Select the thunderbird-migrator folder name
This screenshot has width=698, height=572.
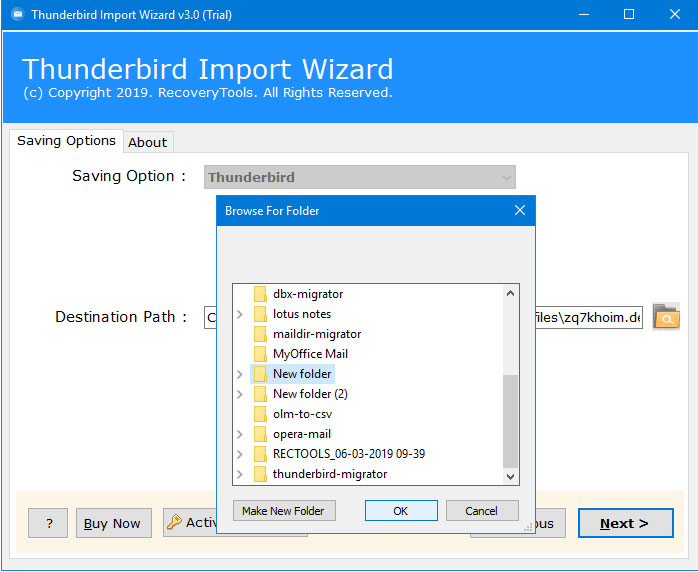330,474
